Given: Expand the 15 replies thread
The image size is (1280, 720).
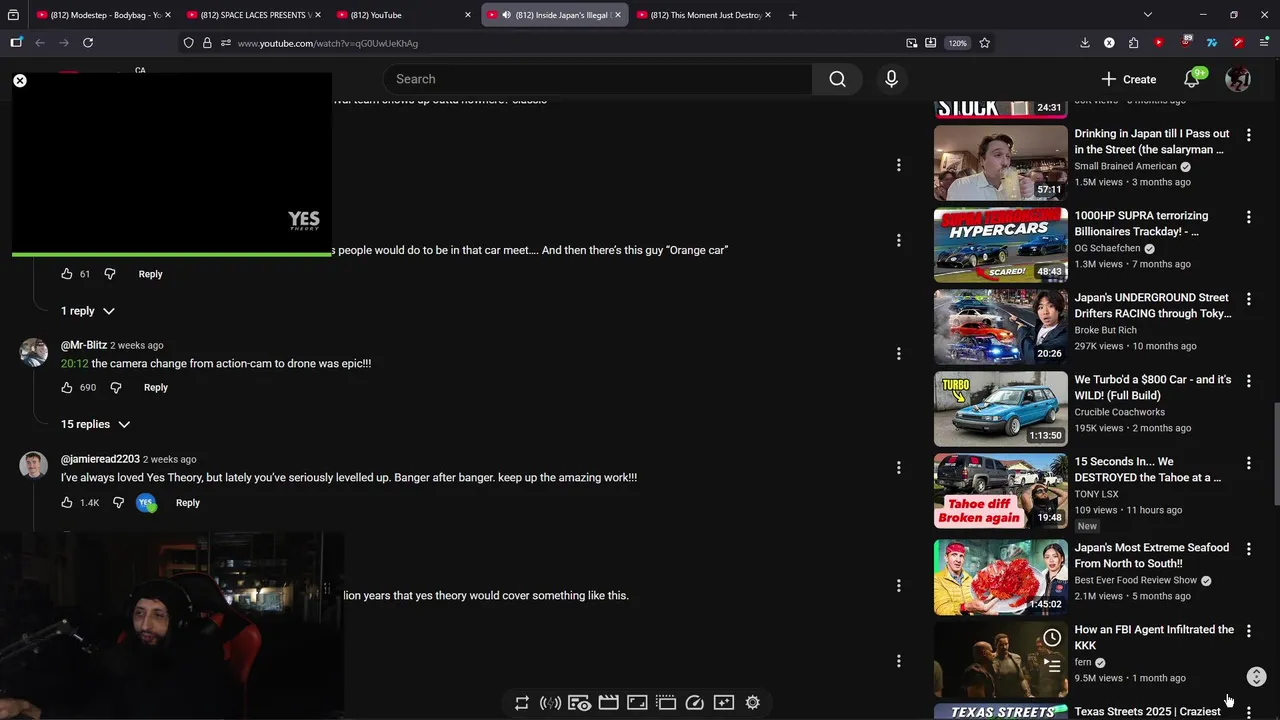Looking at the screenshot, I should [95, 424].
